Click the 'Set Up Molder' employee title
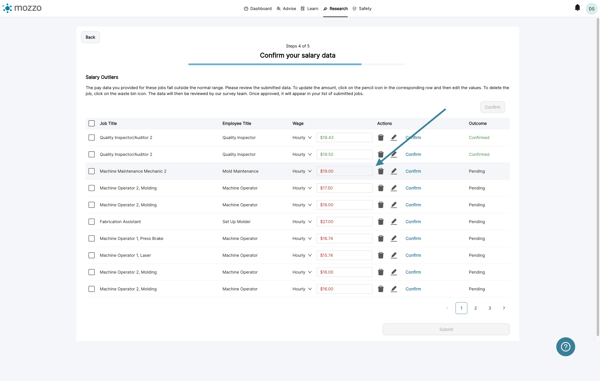This screenshot has height=381, width=600. click(236, 221)
